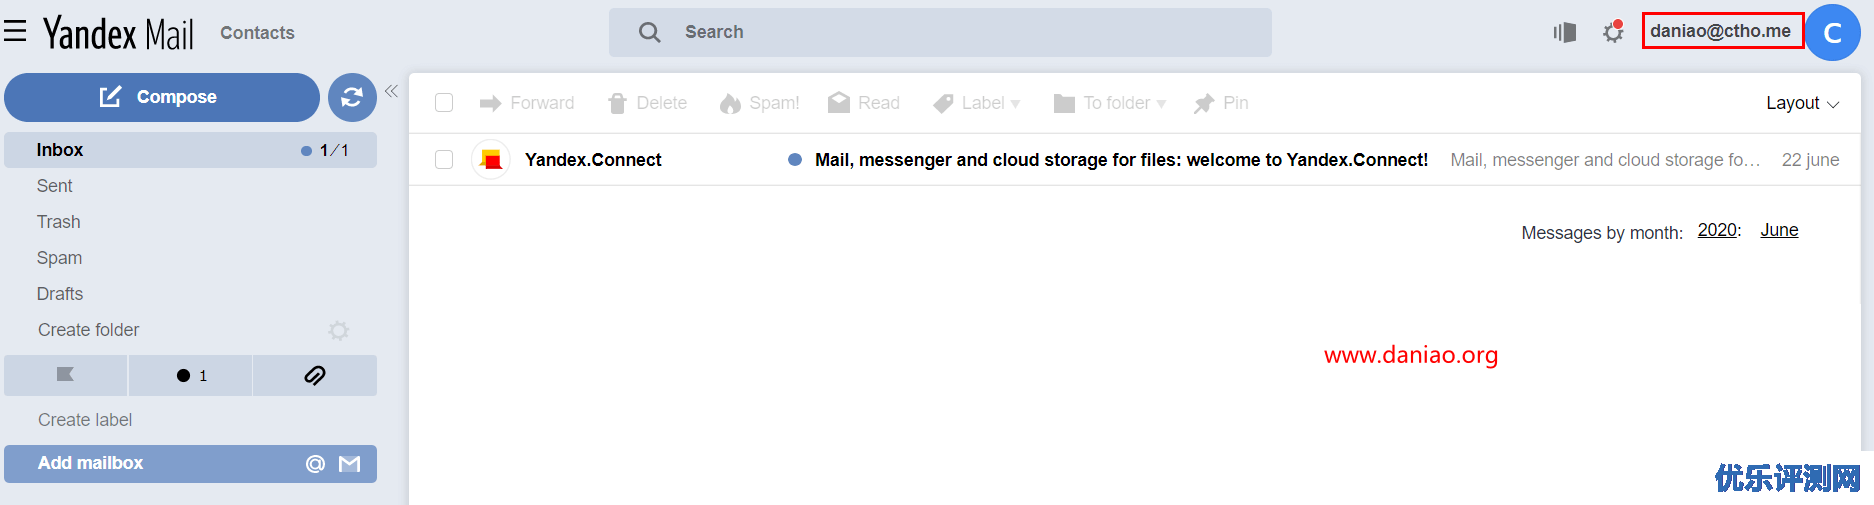1874x505 pixels.
Task: Open the themes icon next to settings
Action: click(1565, 33)
